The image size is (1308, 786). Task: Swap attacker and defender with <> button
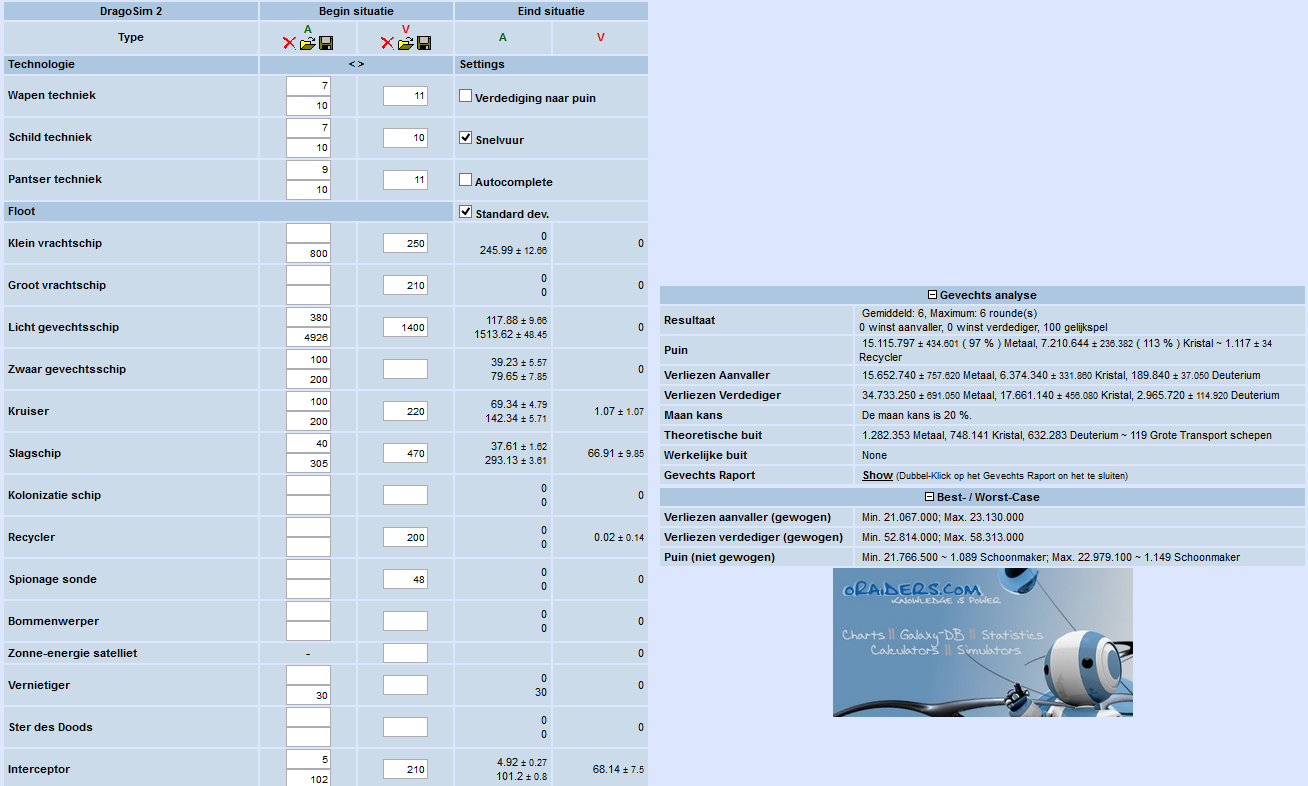coord(356,64)
